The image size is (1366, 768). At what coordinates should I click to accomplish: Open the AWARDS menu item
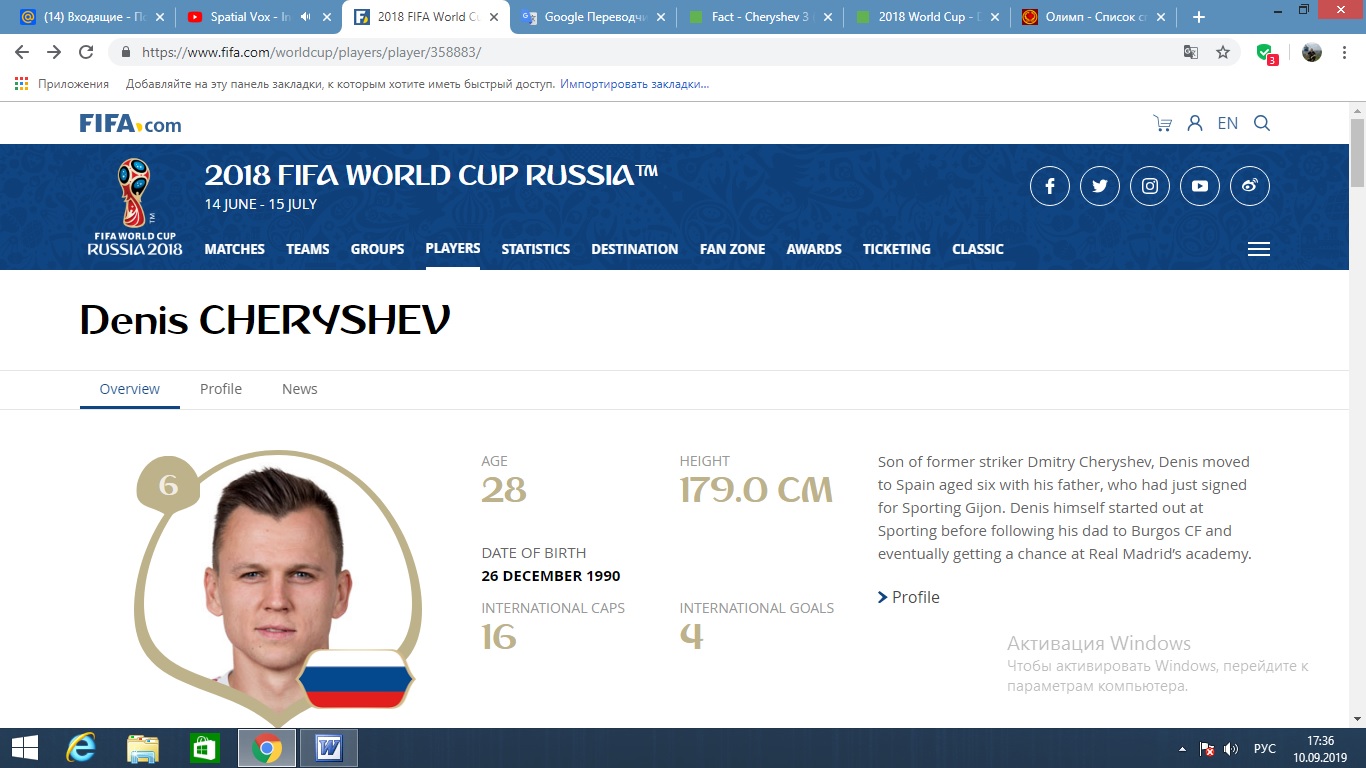point(814,249)
